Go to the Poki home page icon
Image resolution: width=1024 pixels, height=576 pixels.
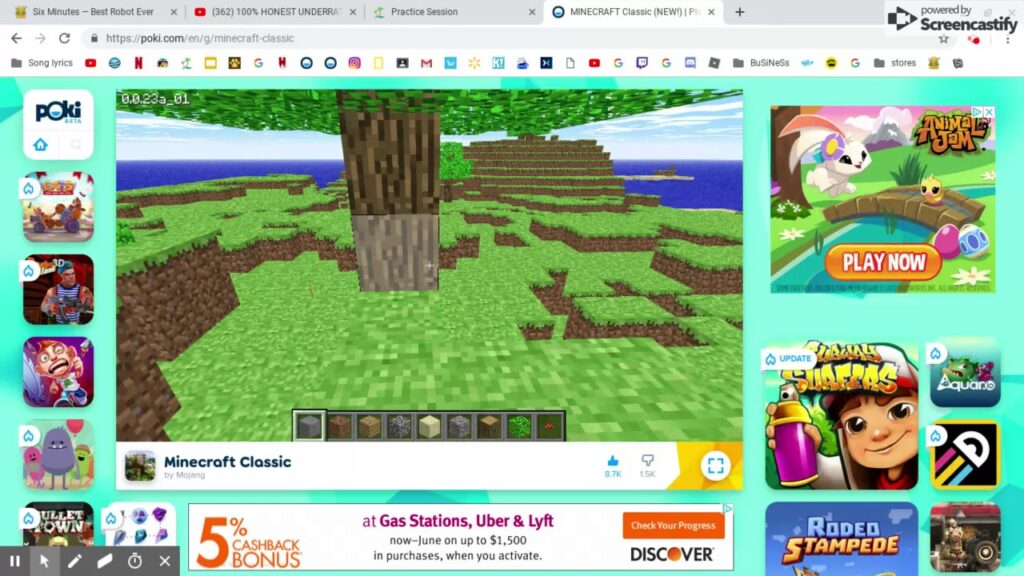(x=40, y=144)
